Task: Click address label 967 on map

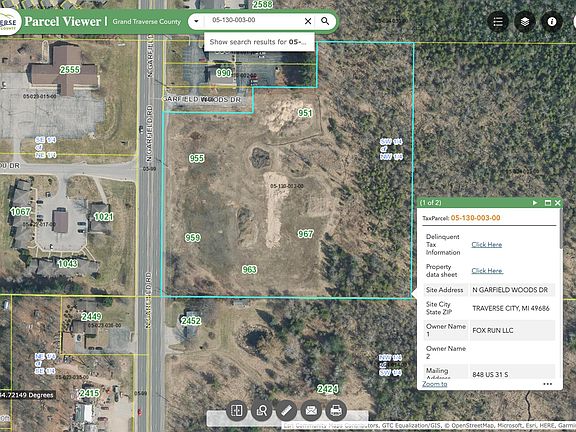Action: [x=305, y=234]
